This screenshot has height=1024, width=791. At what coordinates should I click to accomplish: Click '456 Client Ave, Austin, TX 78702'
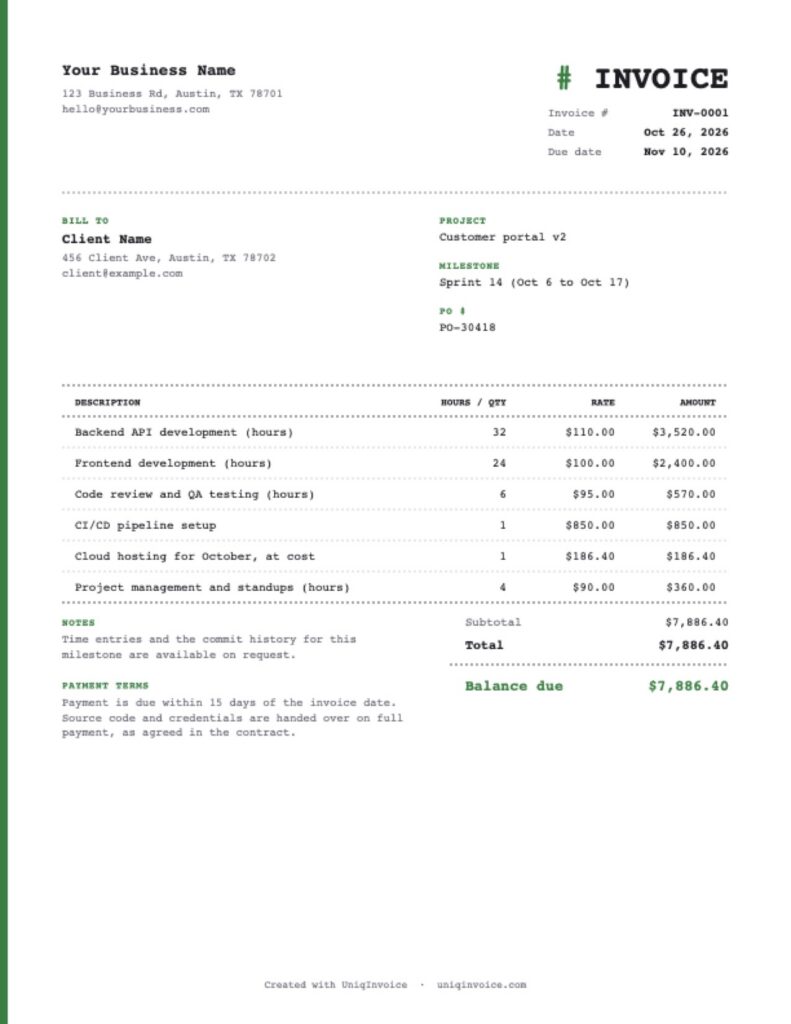click(169, 258)
